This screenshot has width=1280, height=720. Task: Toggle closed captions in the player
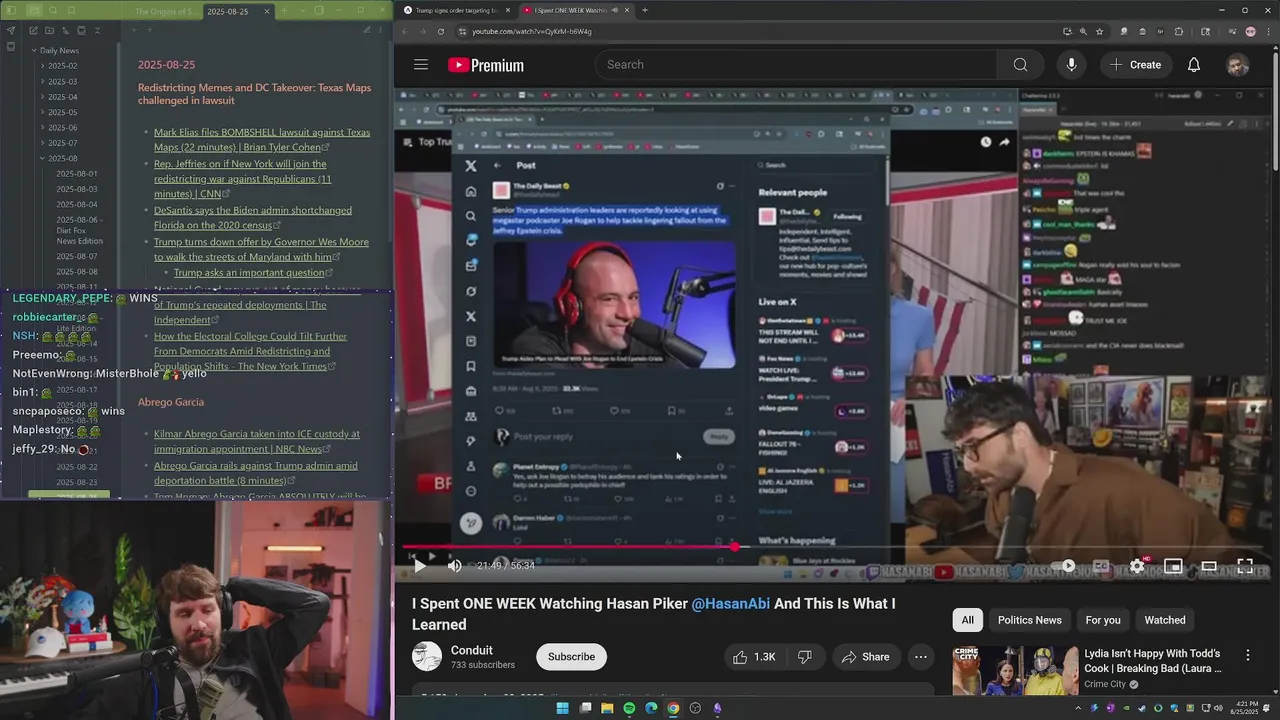(x=1101, y=566)
